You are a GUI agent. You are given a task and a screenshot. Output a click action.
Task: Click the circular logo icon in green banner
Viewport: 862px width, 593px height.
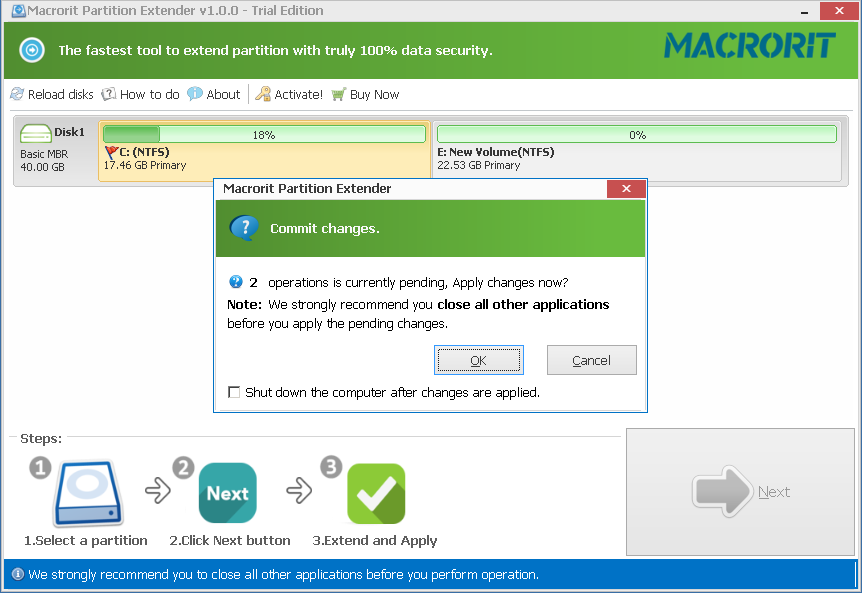click(x=32, y=50)
